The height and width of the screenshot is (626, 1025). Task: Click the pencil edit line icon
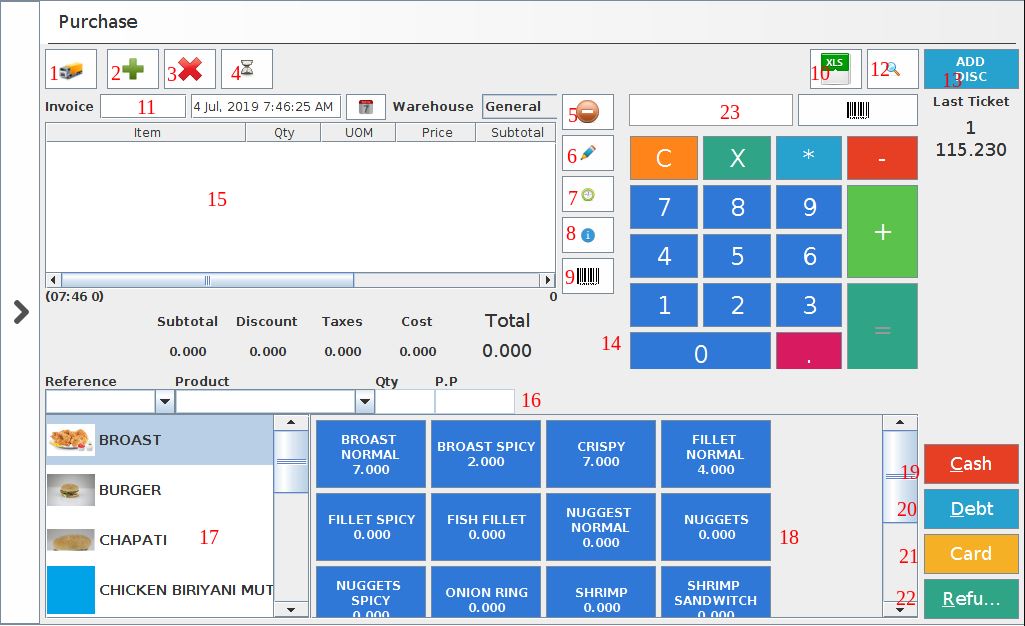coord(588,155)
